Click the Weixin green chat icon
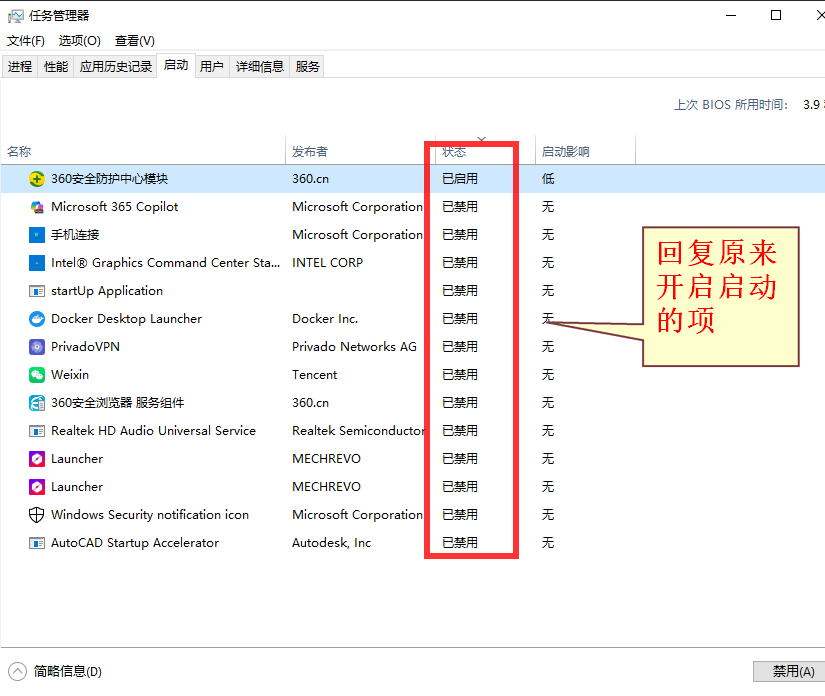 coord(36,375)
